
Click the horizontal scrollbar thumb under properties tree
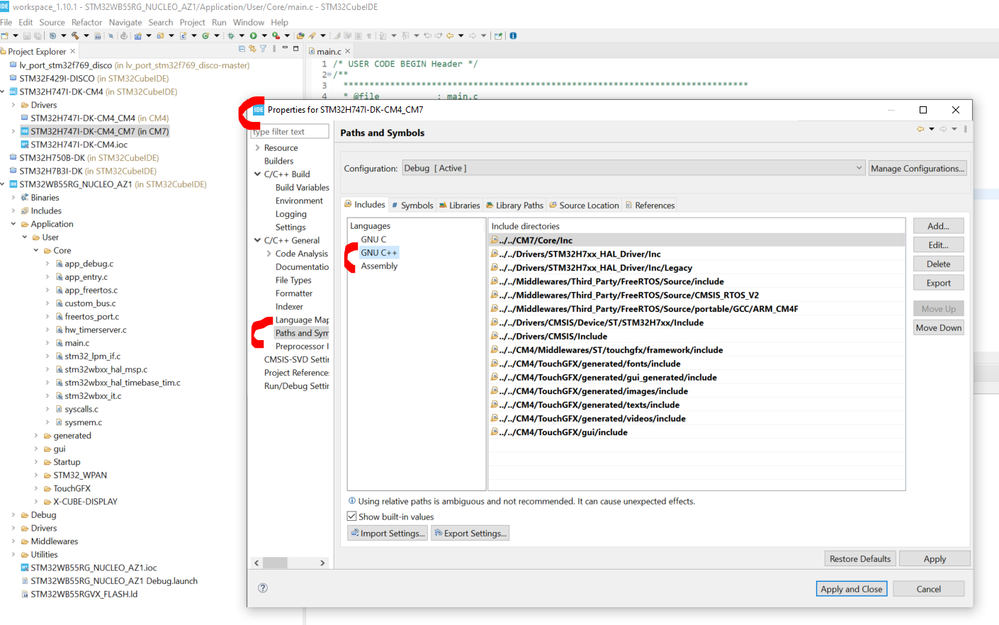(275, 563)
